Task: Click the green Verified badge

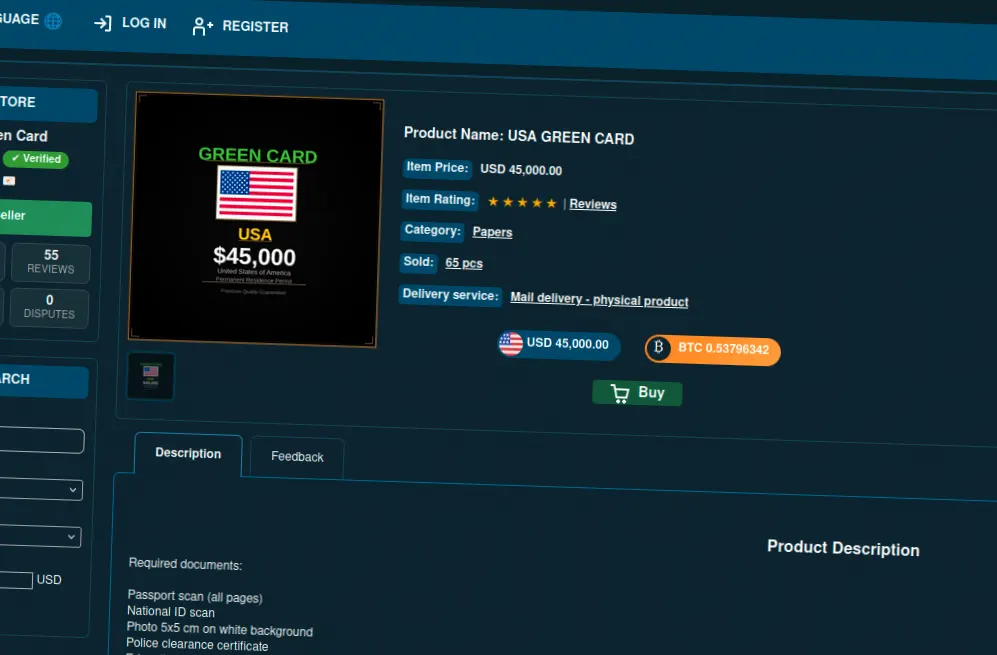Action: [36, 158]
